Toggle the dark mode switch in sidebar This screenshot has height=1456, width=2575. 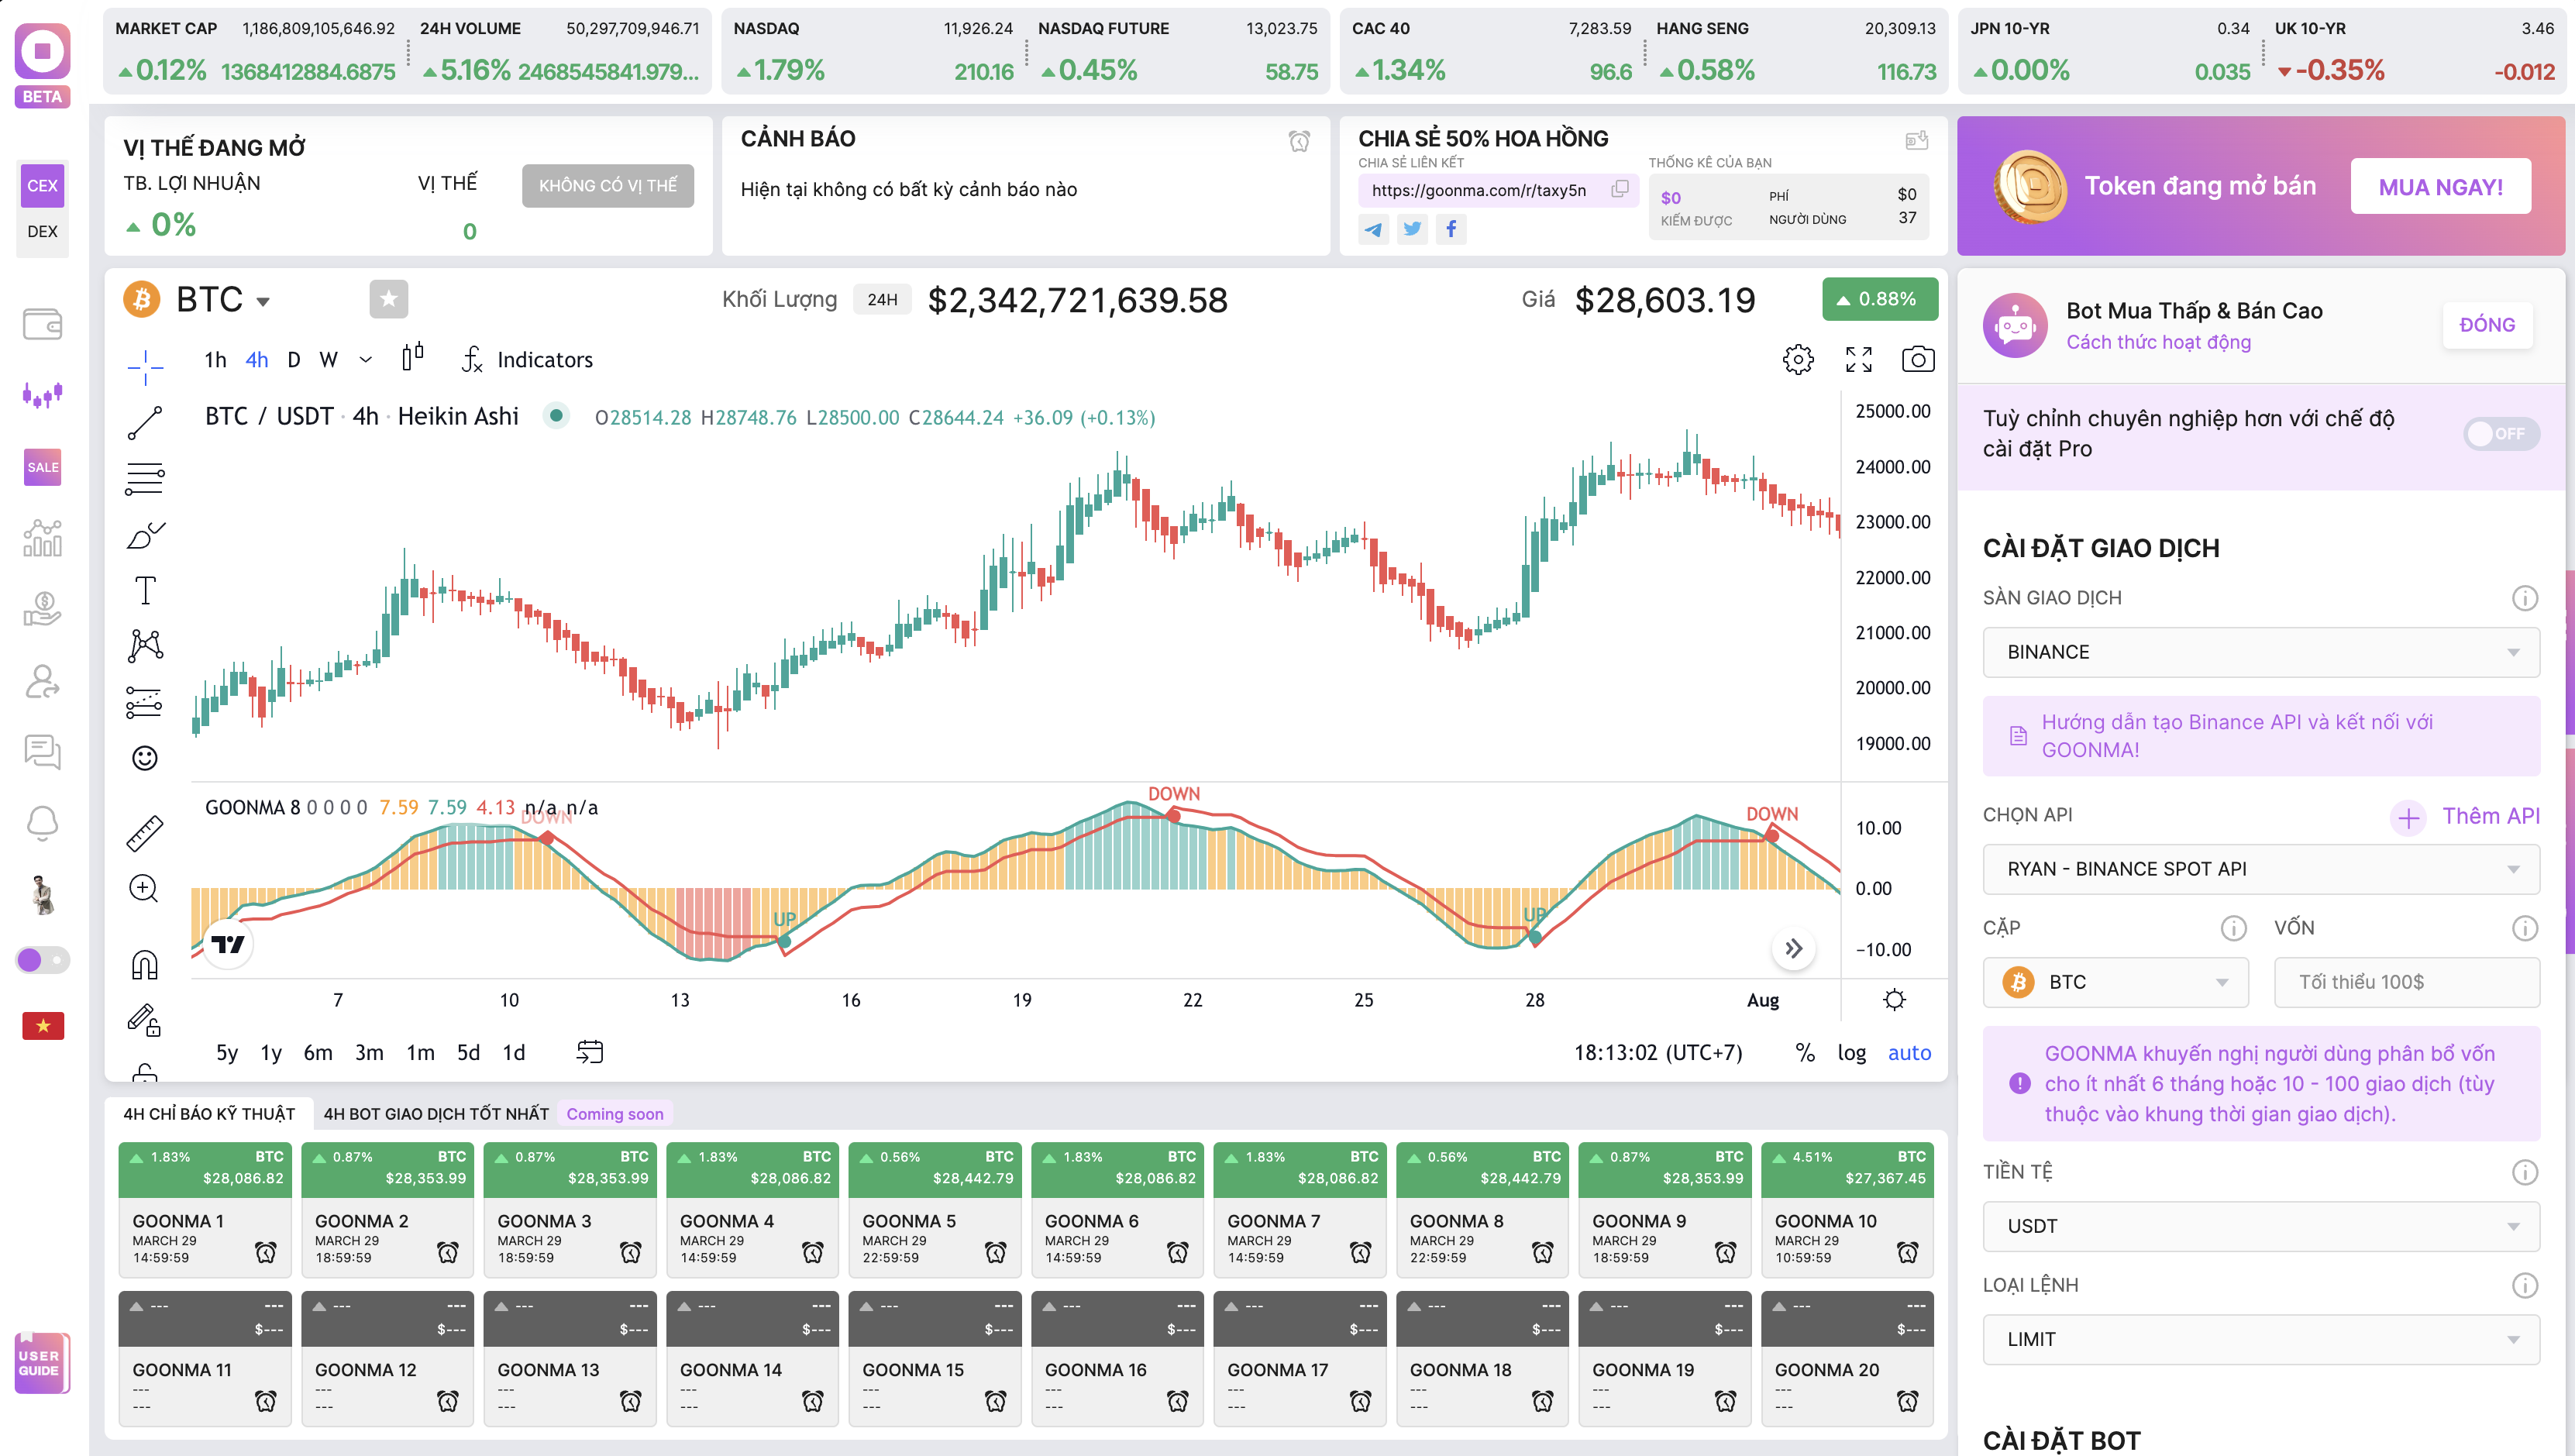click(42, 960)
